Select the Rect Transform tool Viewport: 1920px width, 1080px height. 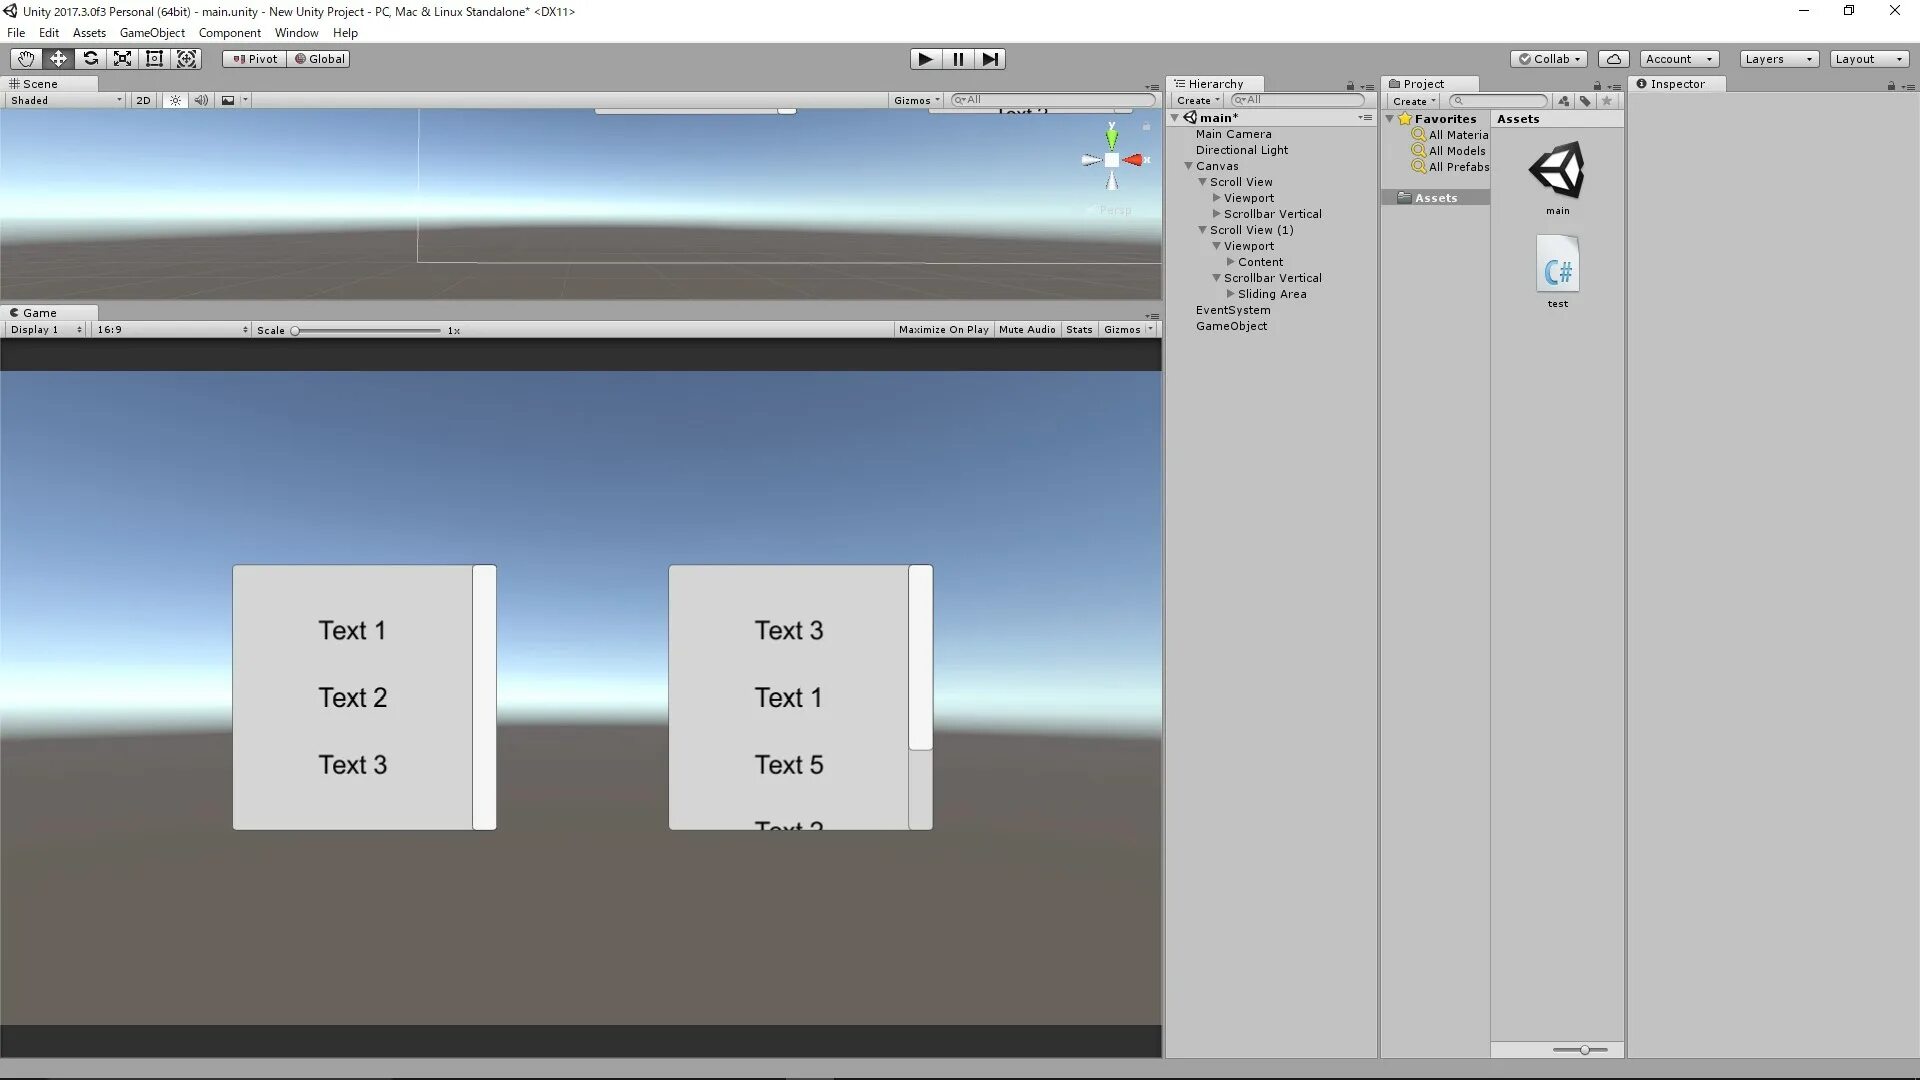[x=154, y=59]
